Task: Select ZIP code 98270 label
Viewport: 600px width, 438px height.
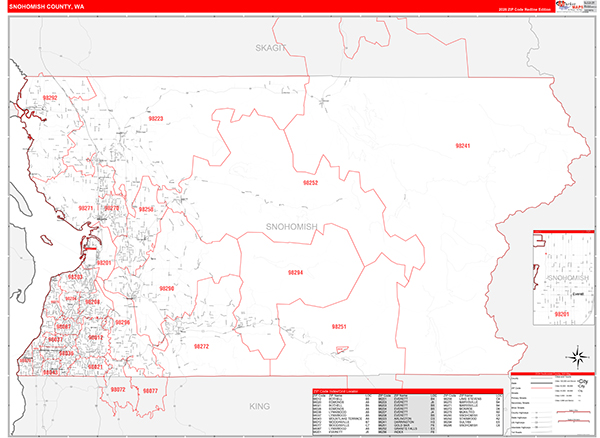Action: [112, 208]
